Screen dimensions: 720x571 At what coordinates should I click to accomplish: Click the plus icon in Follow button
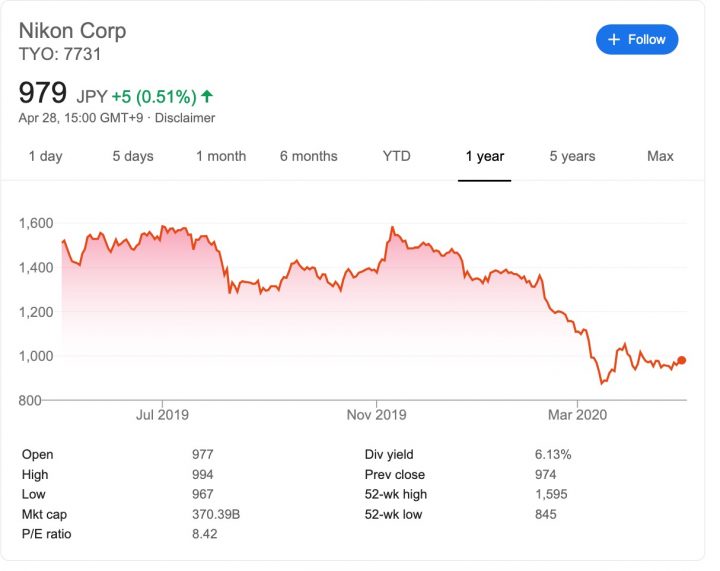point(613,40)
